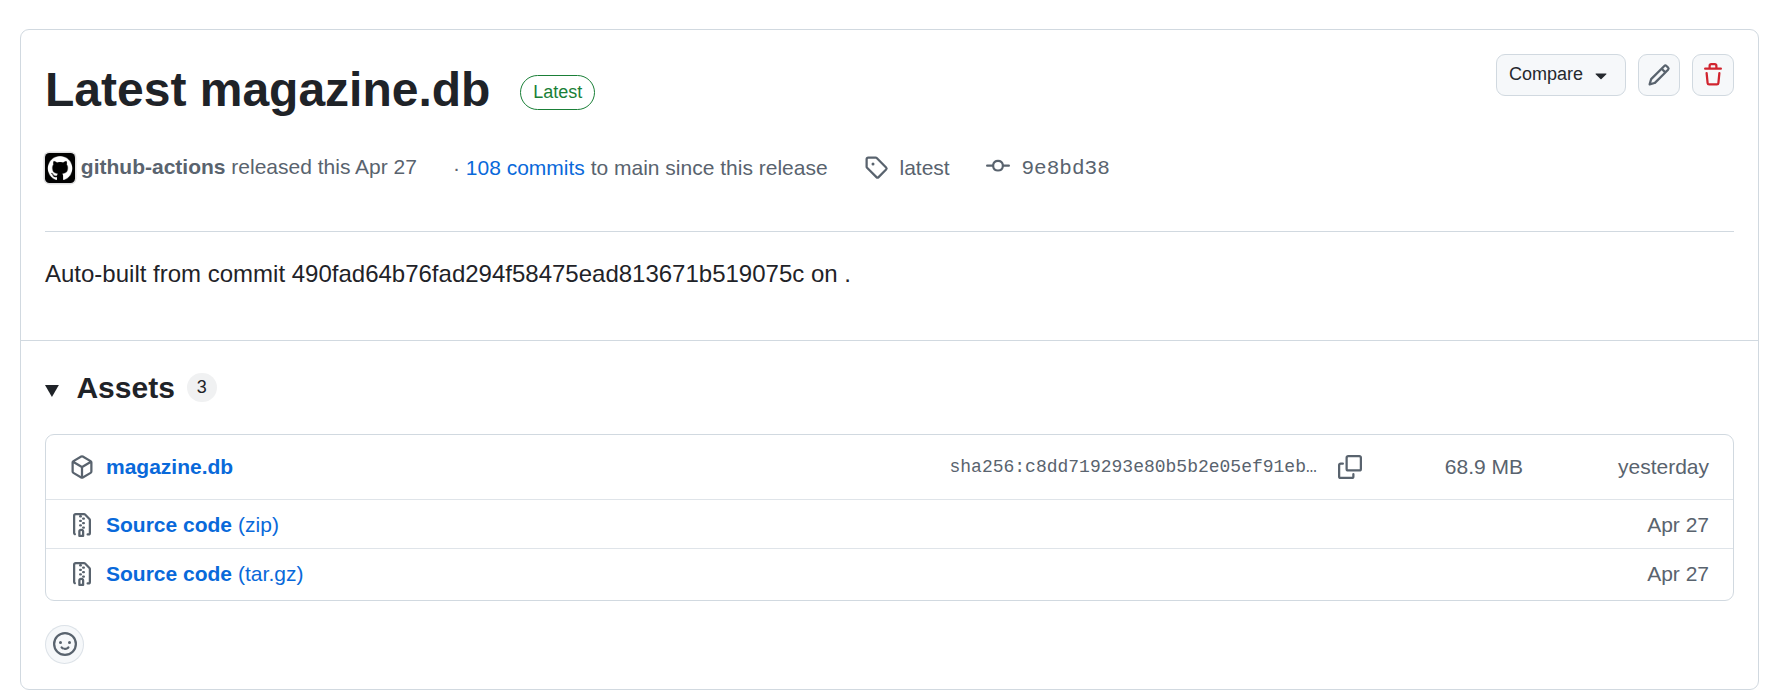Image resolution: width=1774 pixels, height=700 pixels.
Task: Click the pencil edit release icon
Action: (1658, 75)
